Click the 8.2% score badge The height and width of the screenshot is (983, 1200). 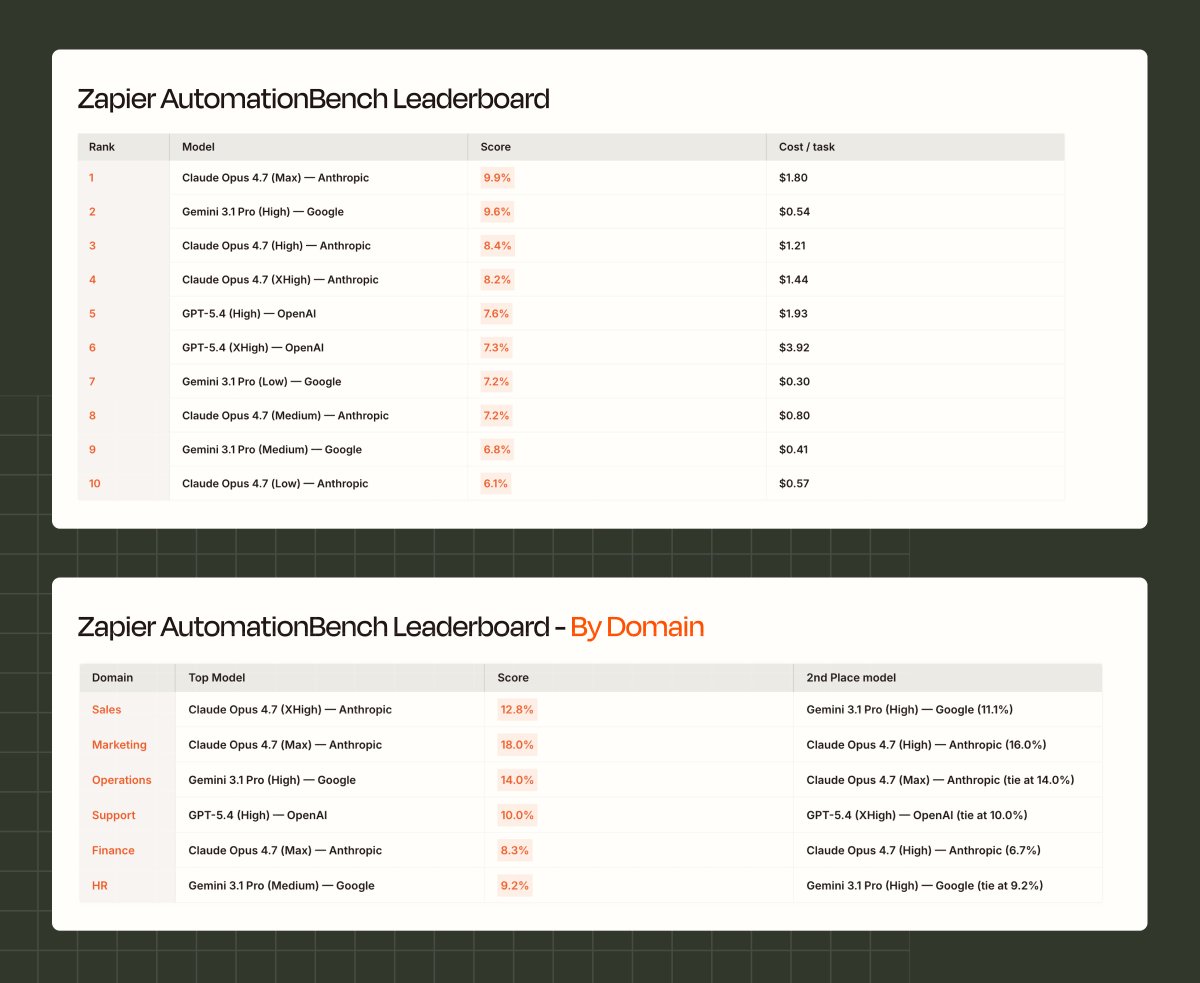click(x=496, y=280)
